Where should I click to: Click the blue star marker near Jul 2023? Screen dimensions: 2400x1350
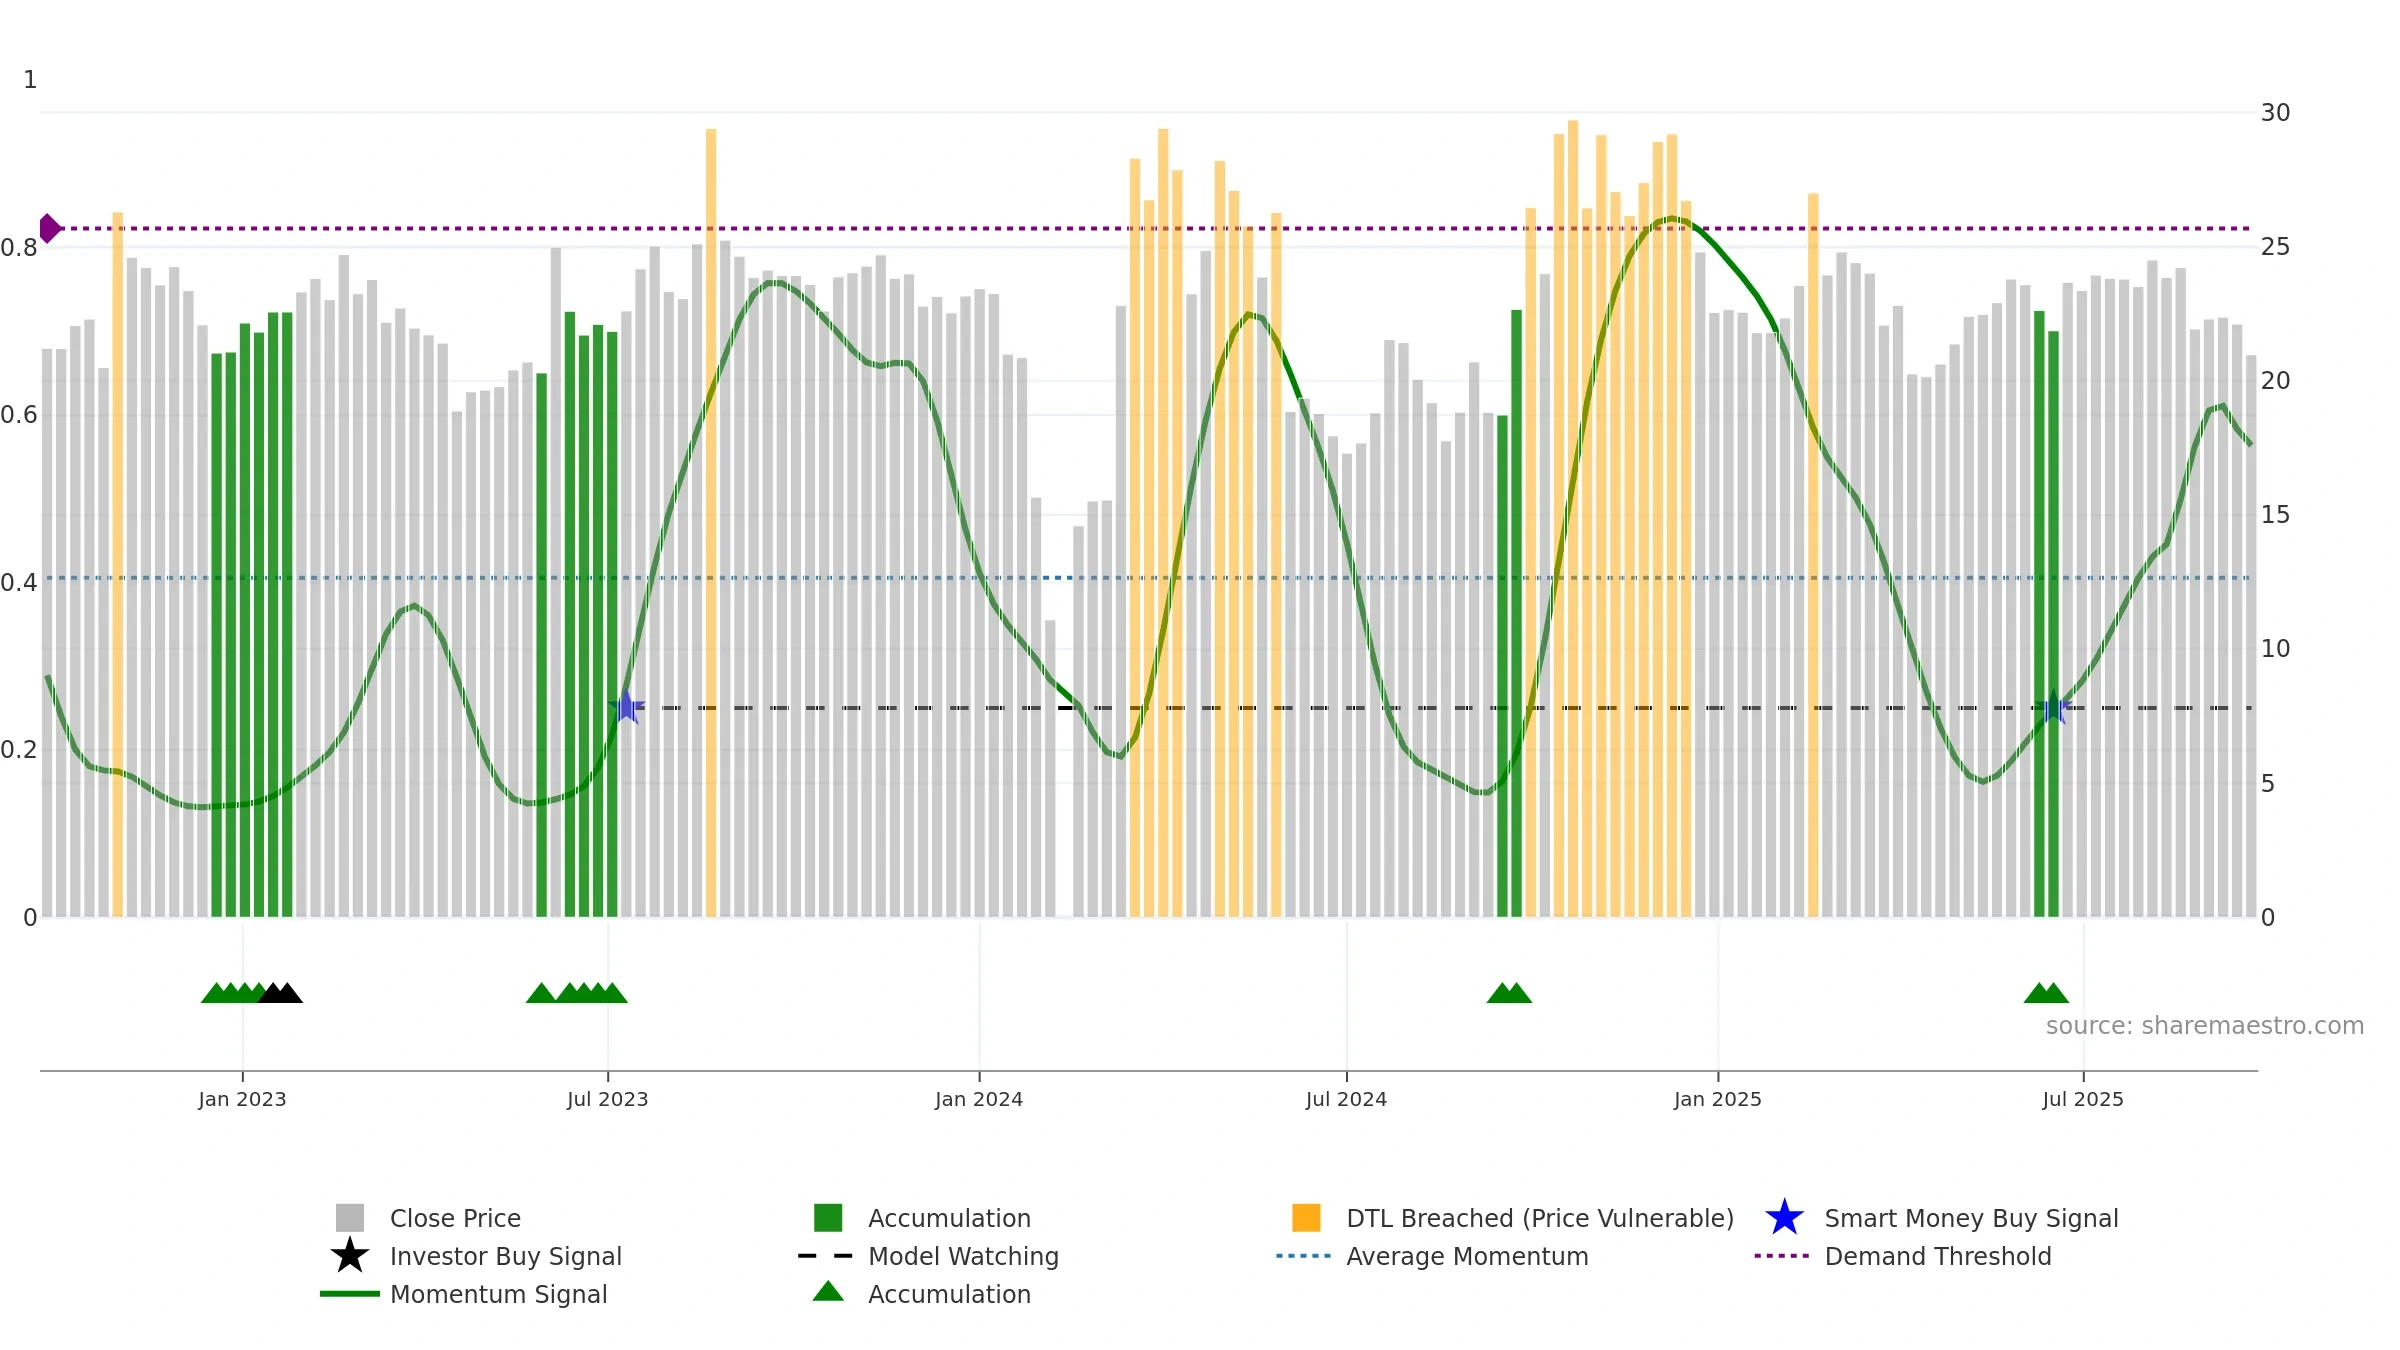(x=627, y=707)
